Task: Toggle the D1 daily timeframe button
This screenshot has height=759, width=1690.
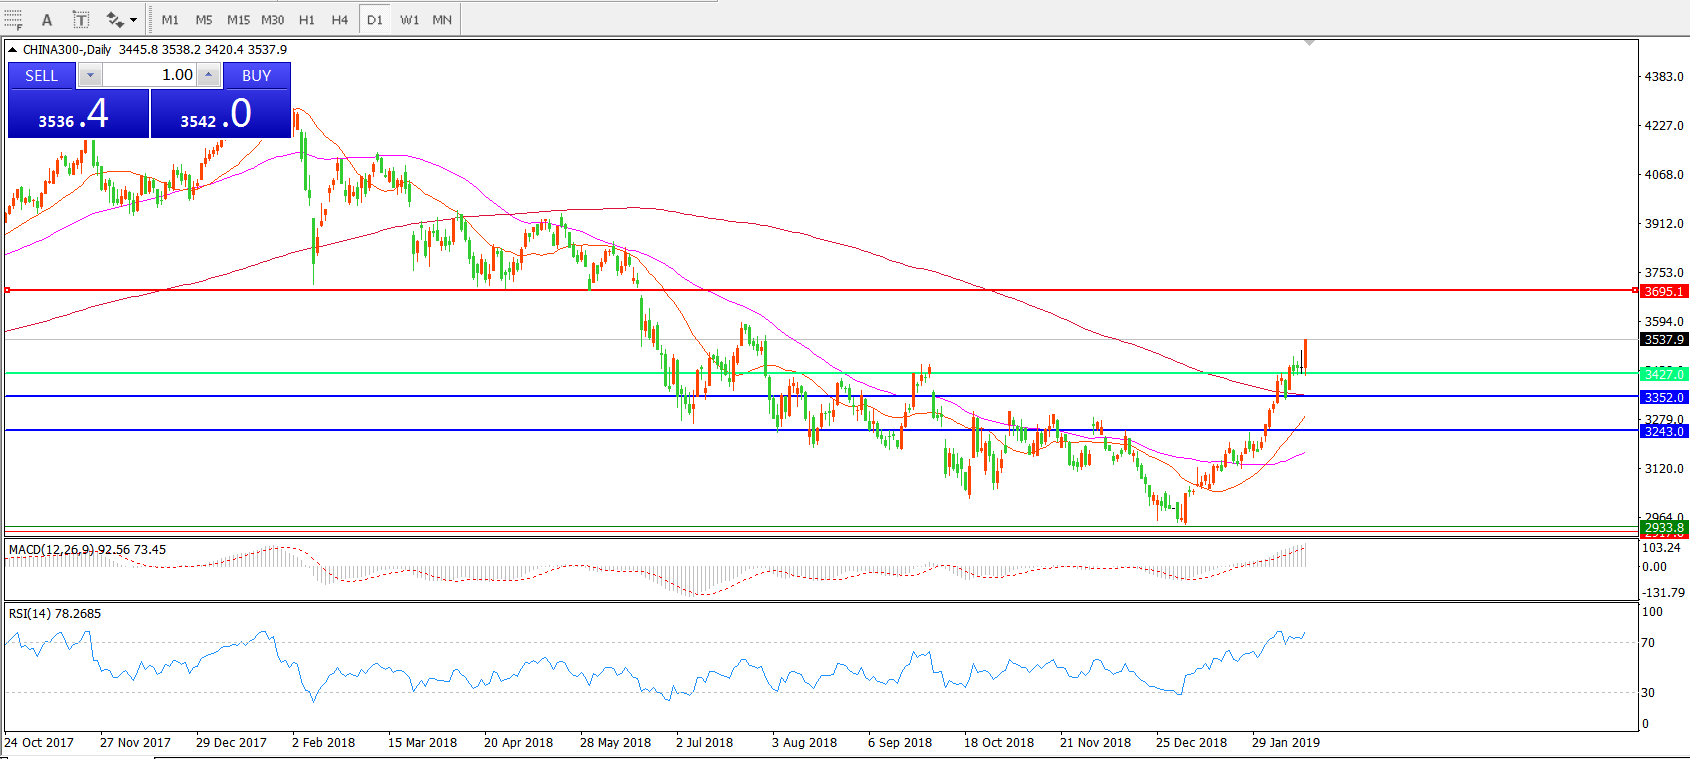Action: pyautogui.click(x=374, y=20)
